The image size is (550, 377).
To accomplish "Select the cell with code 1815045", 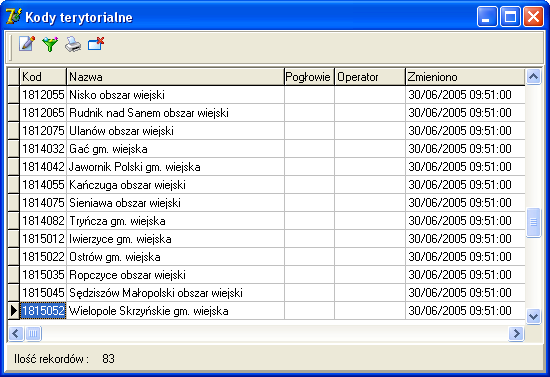I will [x=43, y=293].
